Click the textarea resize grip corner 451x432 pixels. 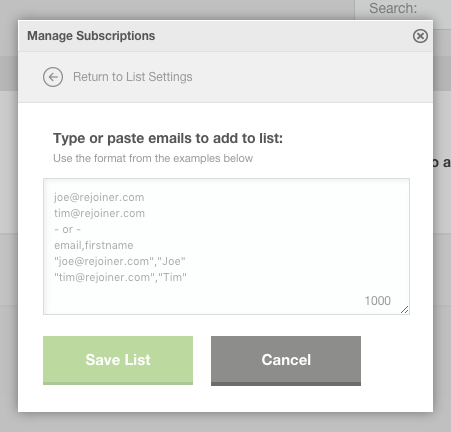tap(405, 310)
